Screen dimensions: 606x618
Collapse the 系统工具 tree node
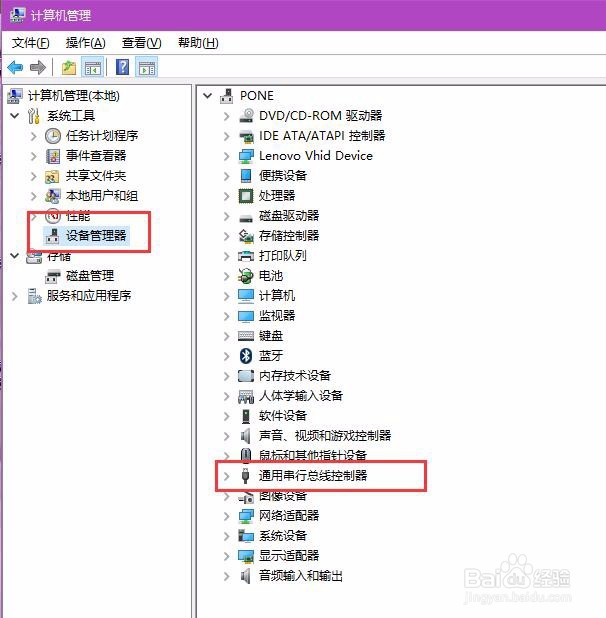pos(15,116)
